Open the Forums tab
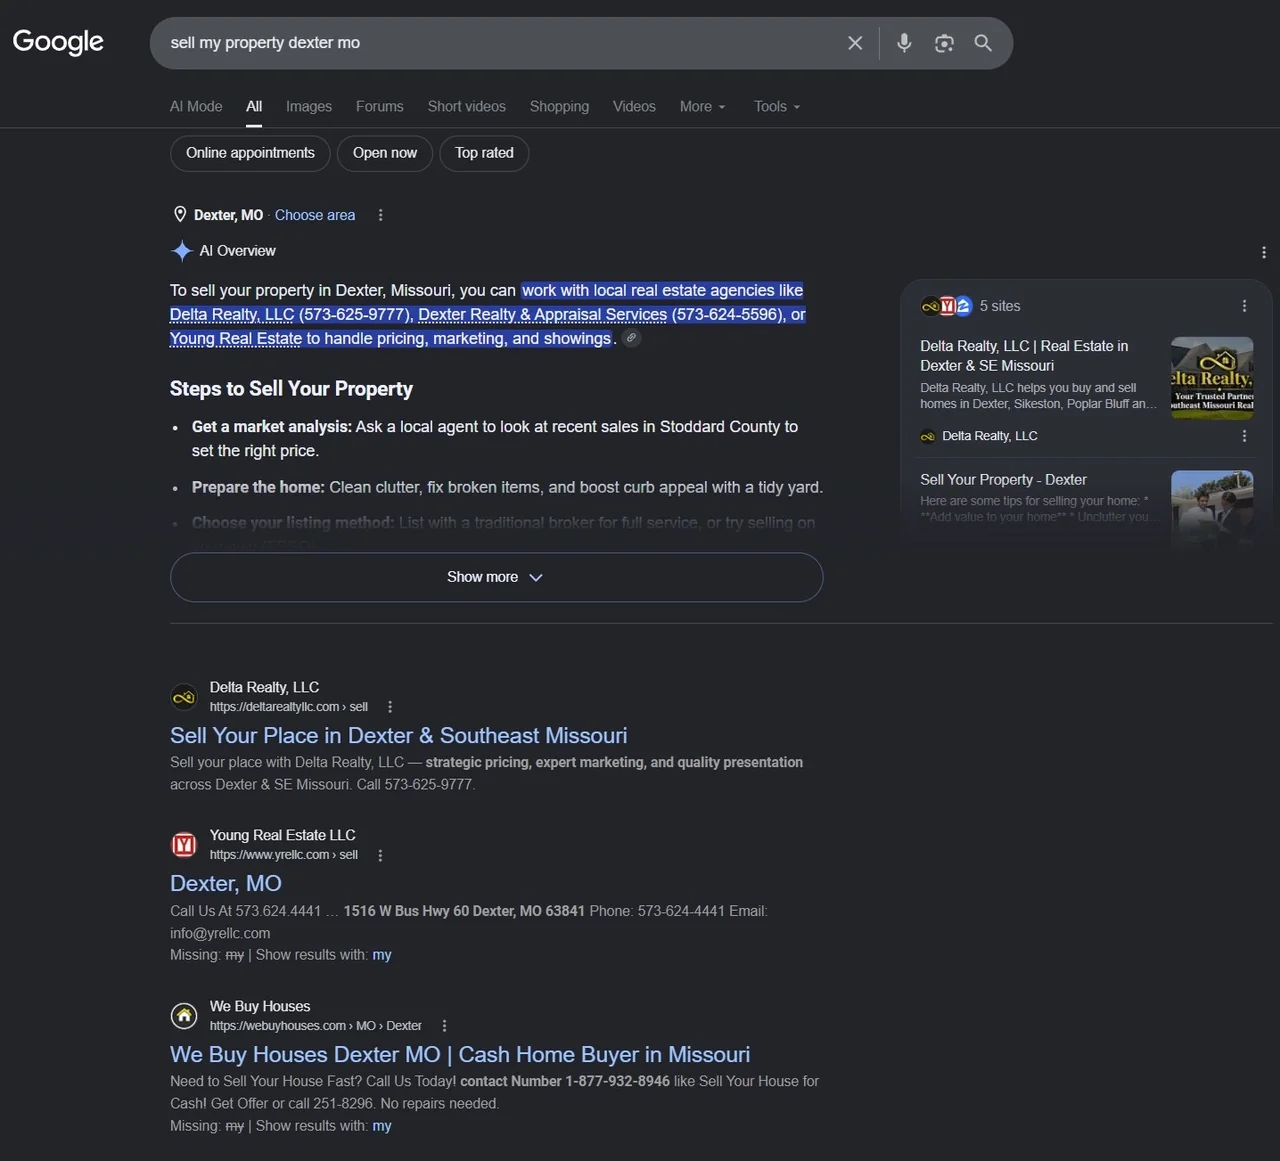 pos(380,106)
